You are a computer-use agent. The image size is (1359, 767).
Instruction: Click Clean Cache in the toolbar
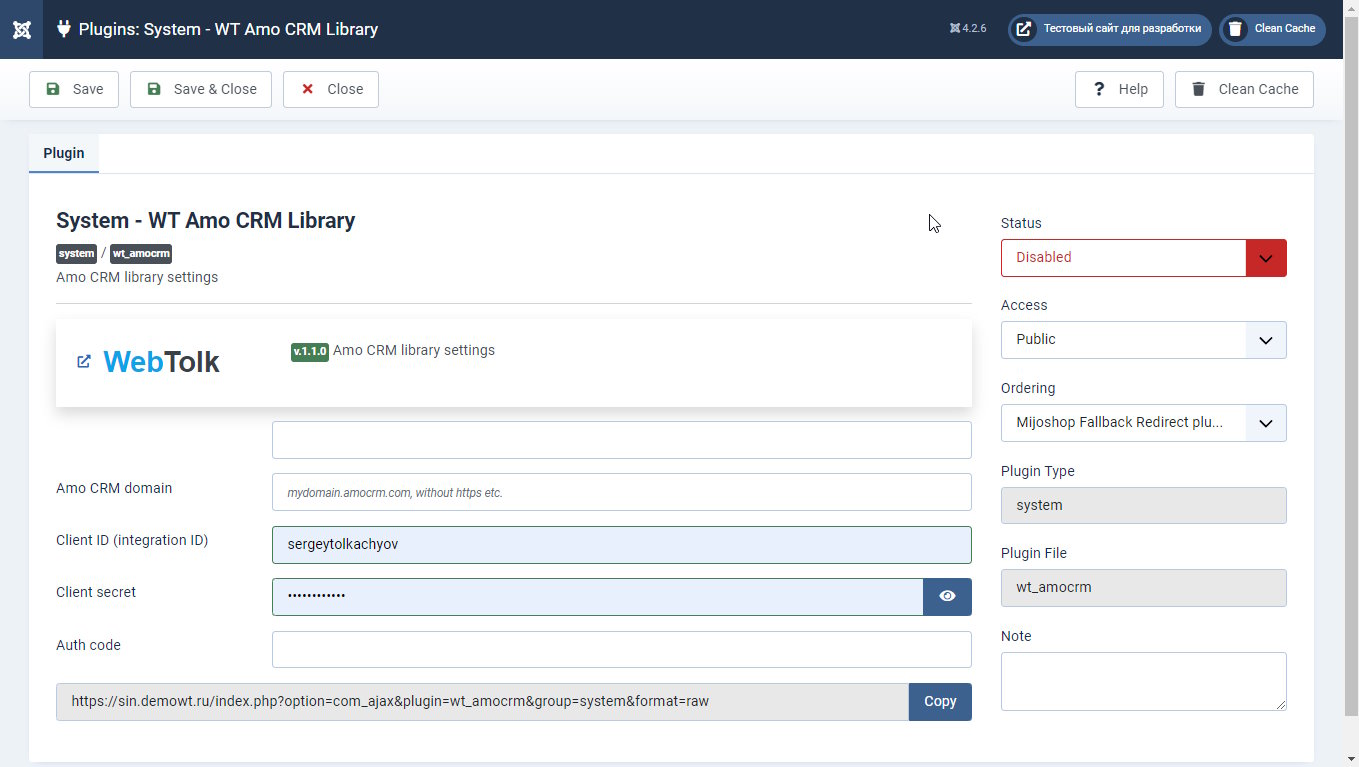pyautogui.click(x=1244, y=89)
